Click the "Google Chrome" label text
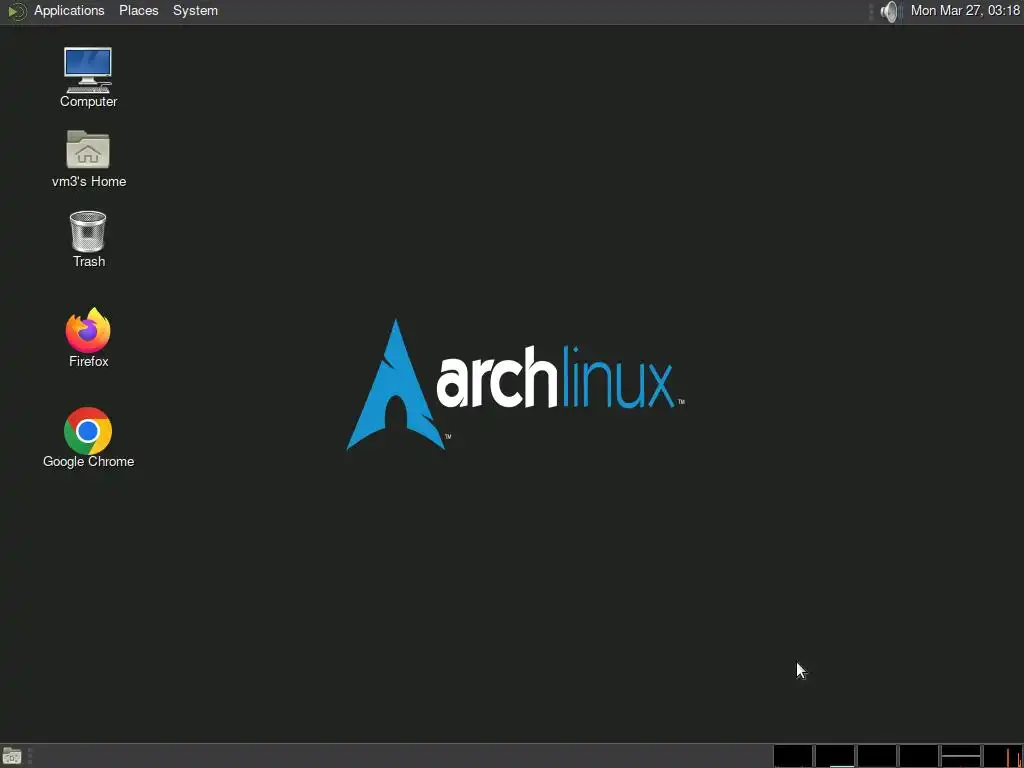 click(89, 462)
